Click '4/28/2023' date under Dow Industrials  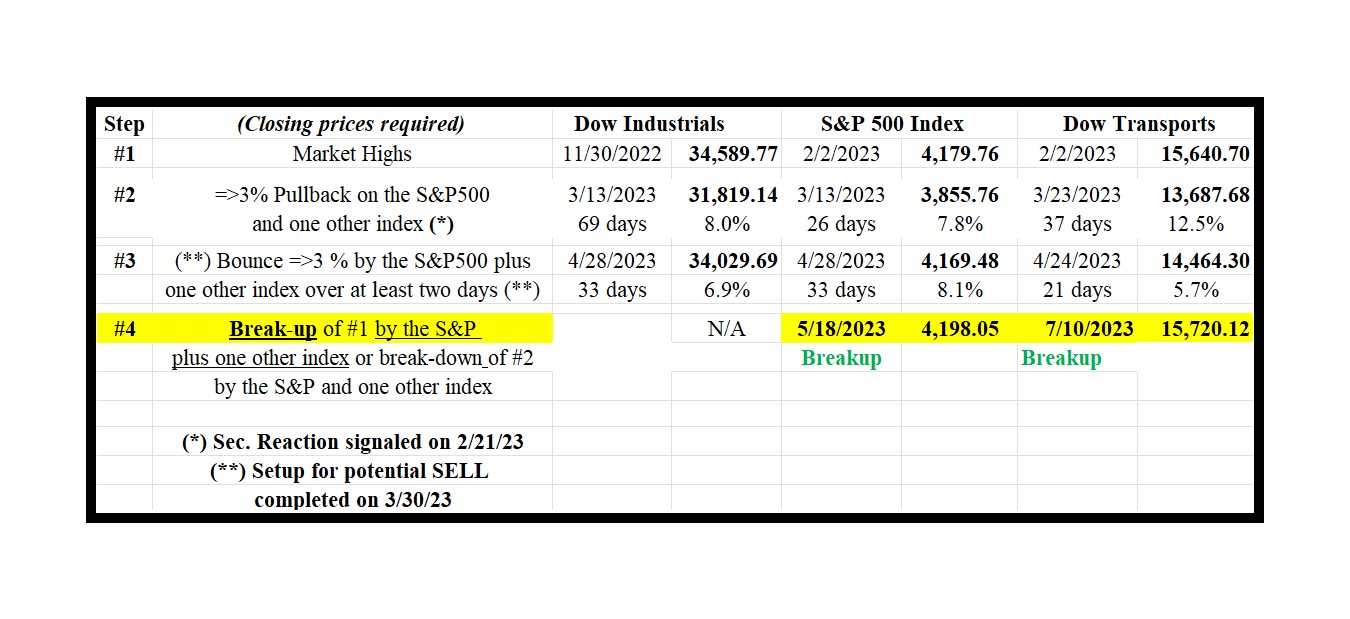612,261
